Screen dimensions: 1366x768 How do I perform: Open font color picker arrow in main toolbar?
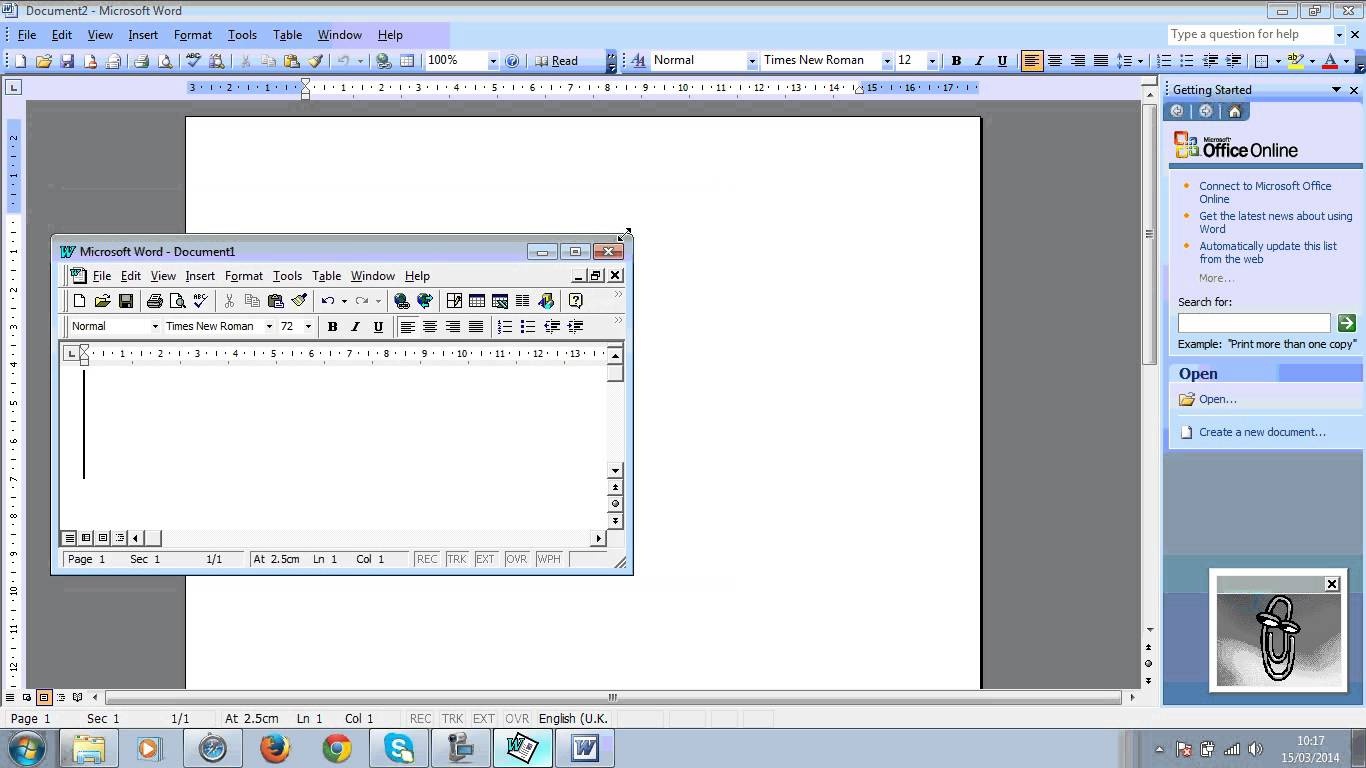pyautogui.click(x=1346, y=61)
